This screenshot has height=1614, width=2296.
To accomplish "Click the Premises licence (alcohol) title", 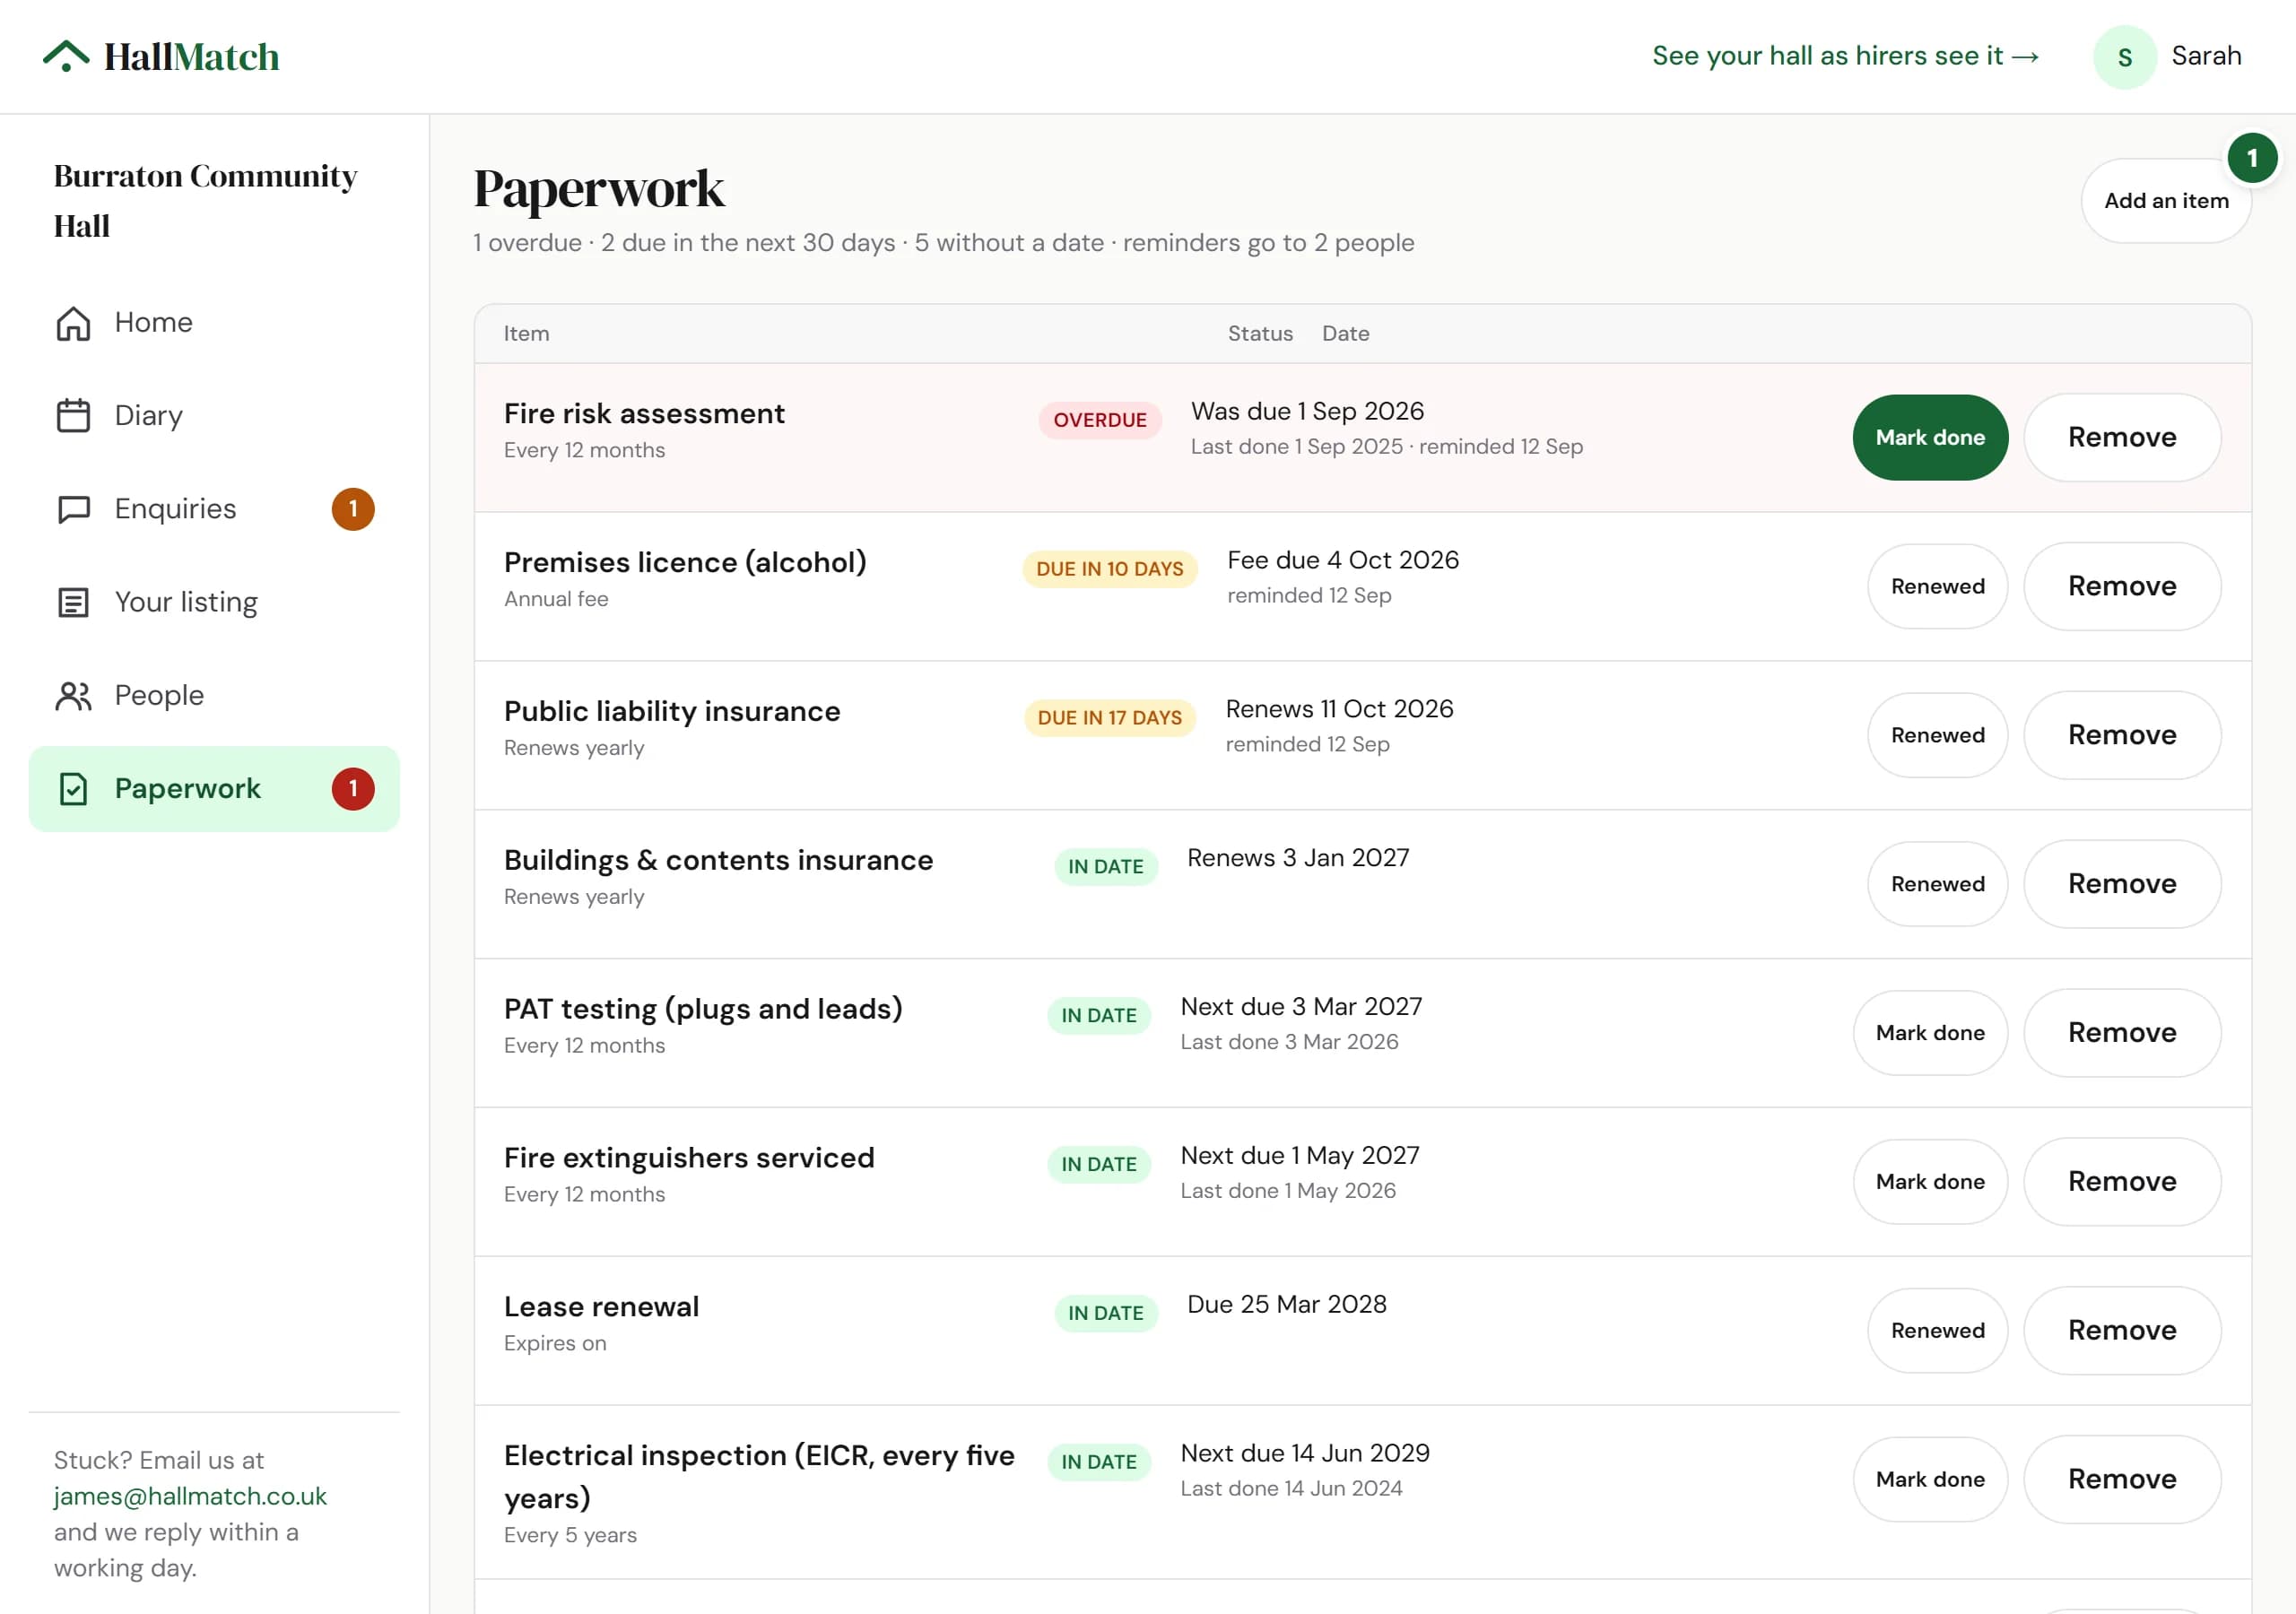I will click(685, 563).
